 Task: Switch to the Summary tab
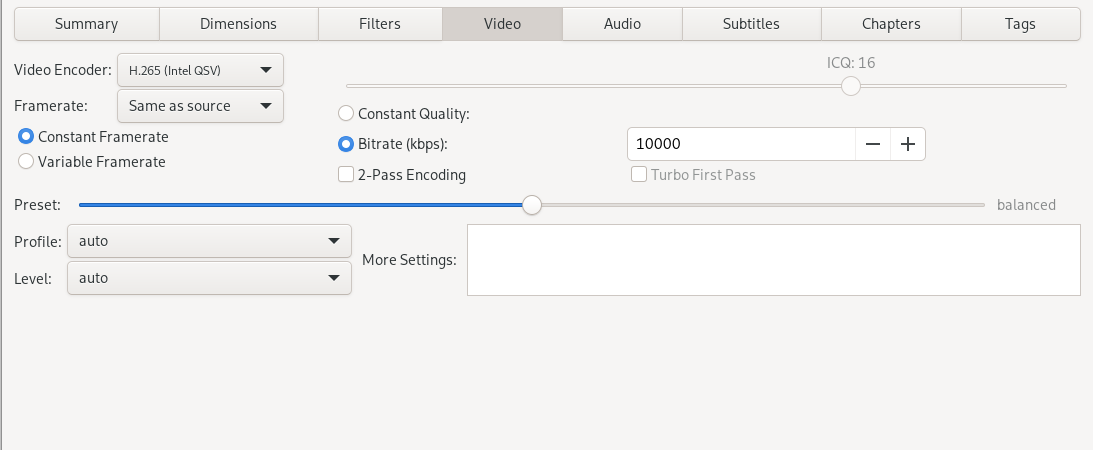coord(86,24)
